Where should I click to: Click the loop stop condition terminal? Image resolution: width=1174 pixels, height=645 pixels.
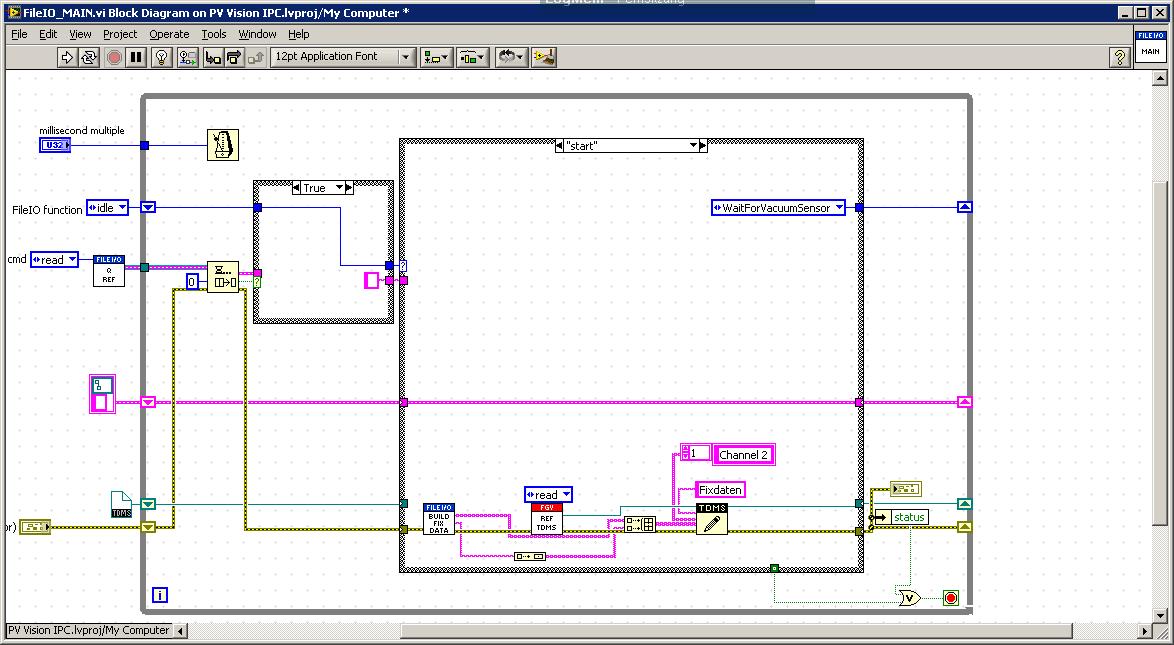pyautogui.click(x=951, y=598)
